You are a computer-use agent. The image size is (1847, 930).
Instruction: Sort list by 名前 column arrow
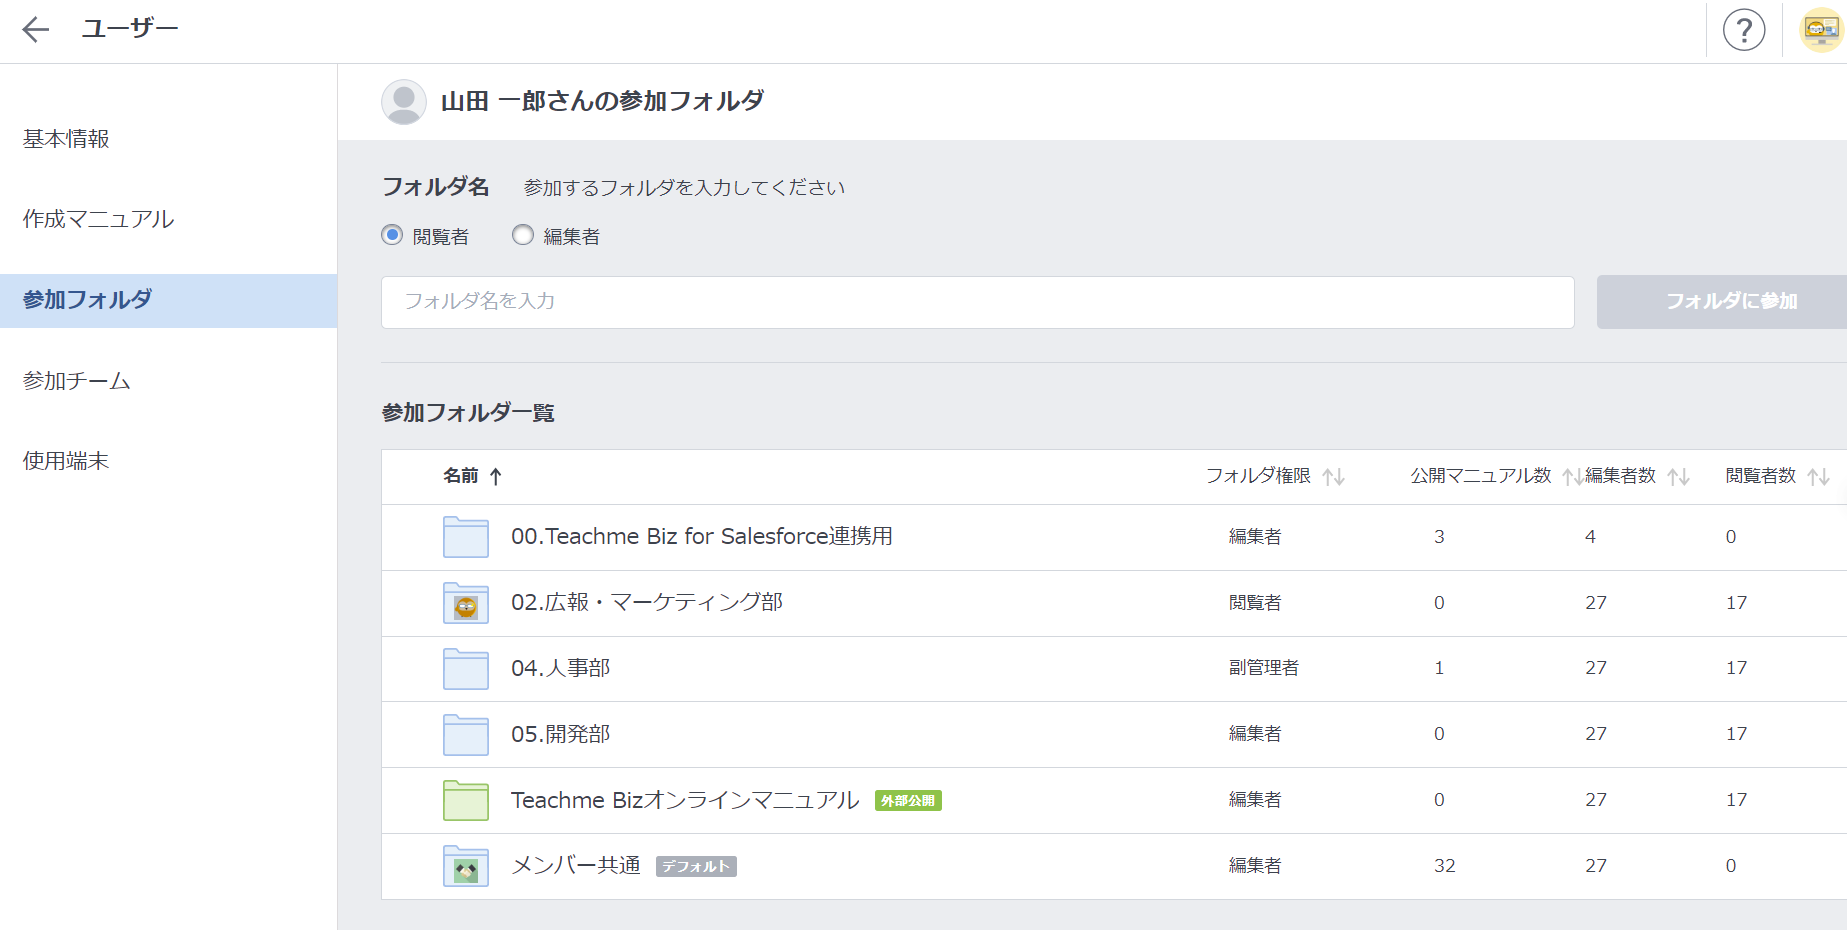[x=495, y=477]
